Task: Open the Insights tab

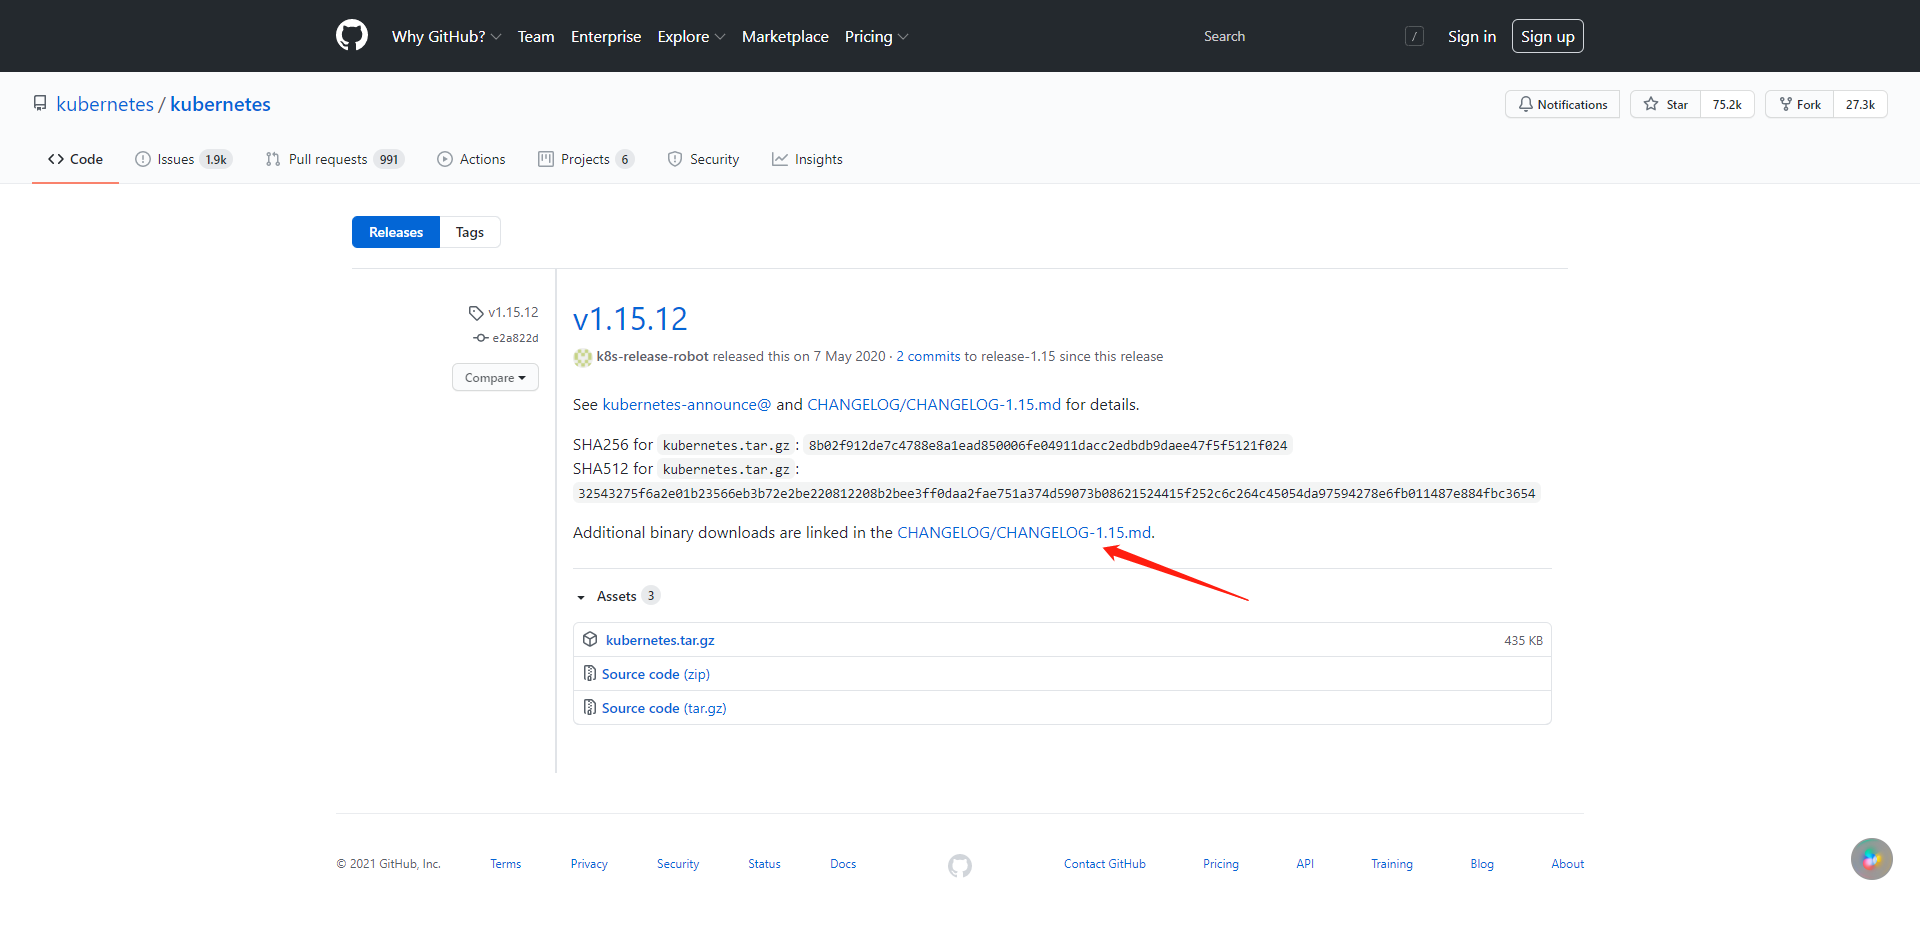Action: point(807,159)
